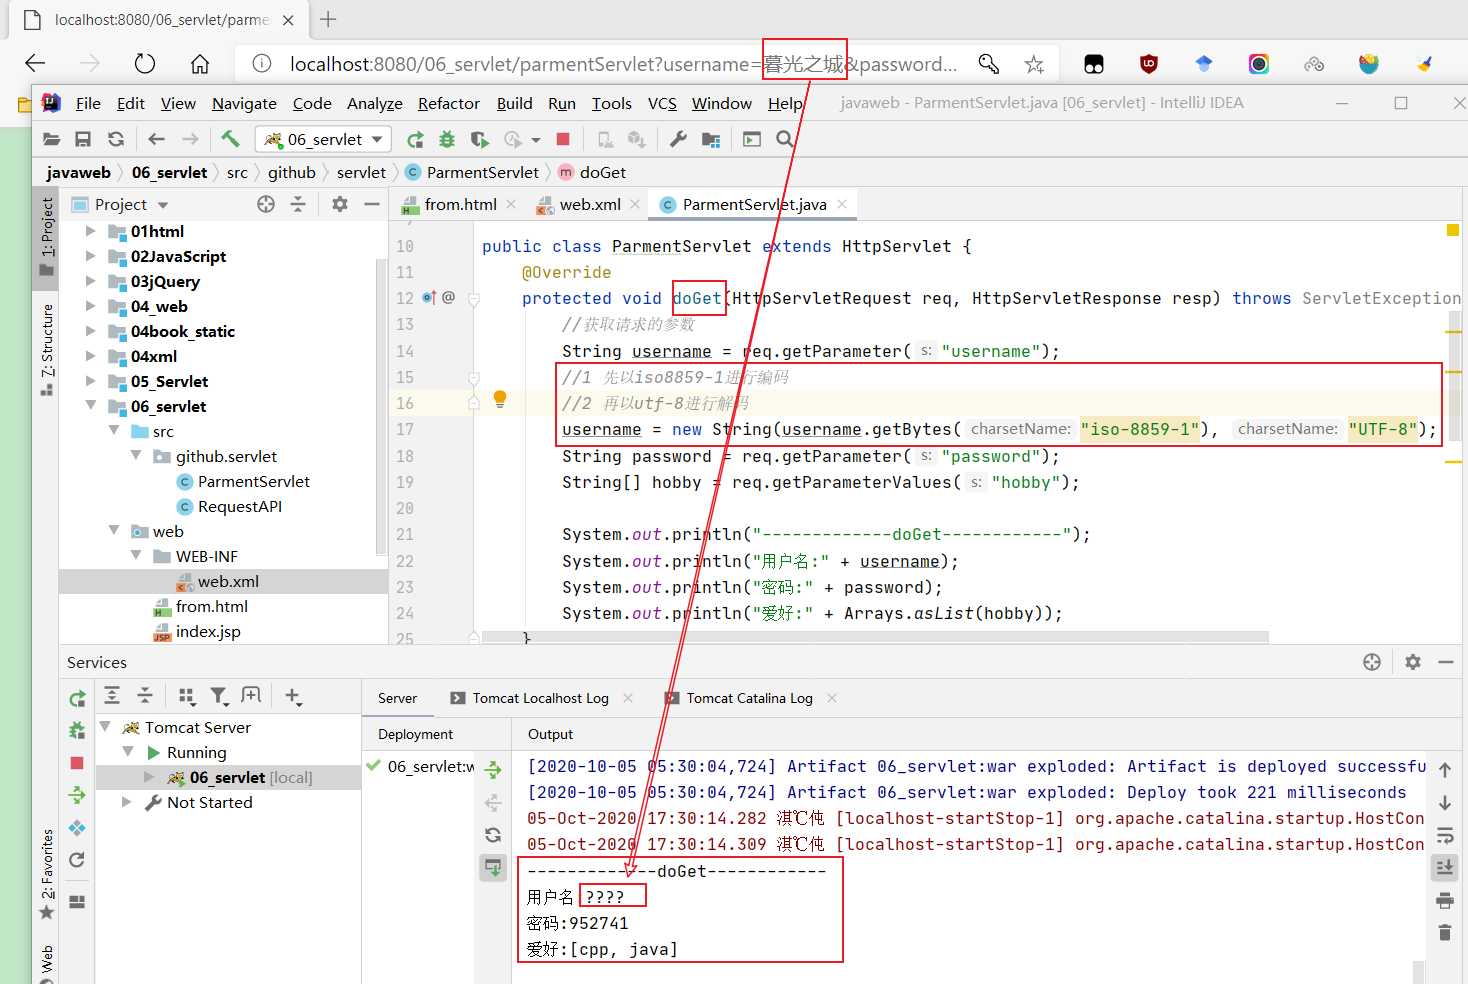Click 06_servlet breadcrumb
1468x984 pixels.
tap(169, 172)
